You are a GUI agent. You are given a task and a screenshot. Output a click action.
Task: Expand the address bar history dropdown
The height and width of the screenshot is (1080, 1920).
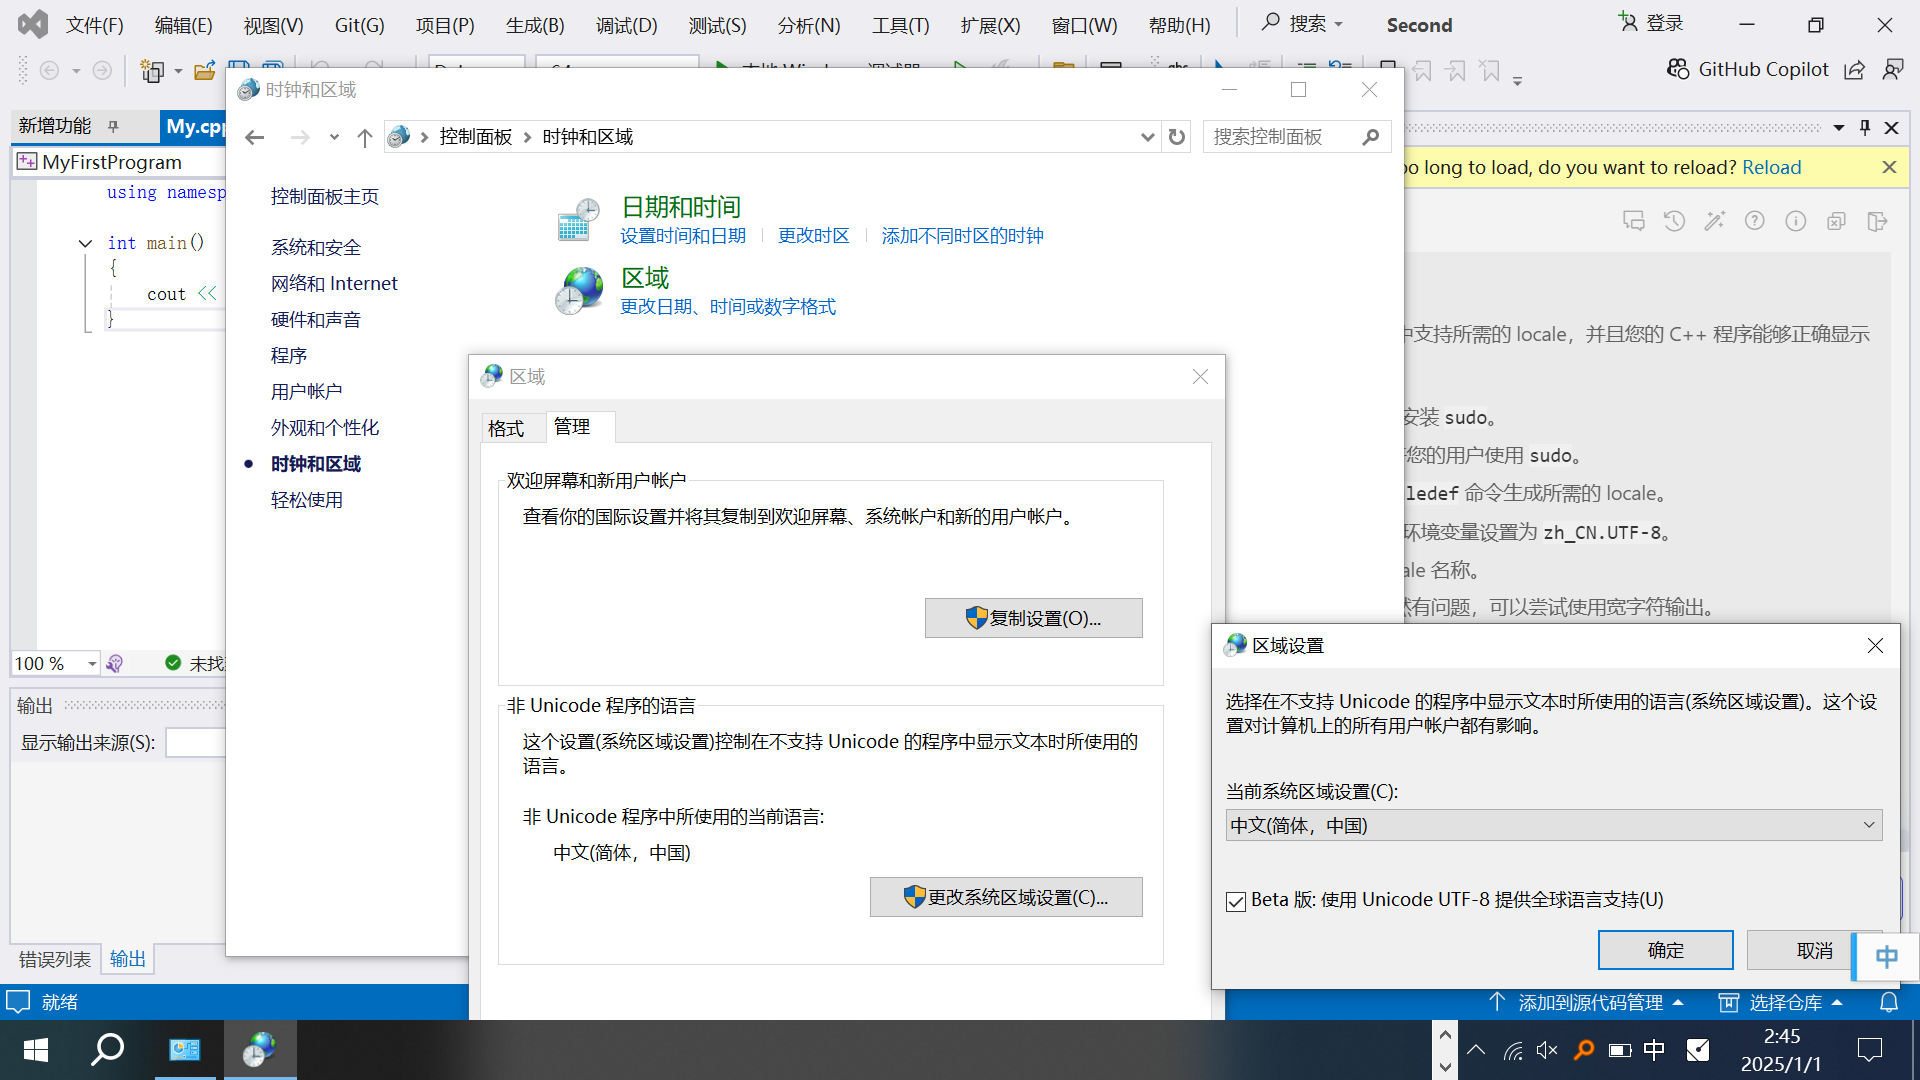pos(1147,137)
